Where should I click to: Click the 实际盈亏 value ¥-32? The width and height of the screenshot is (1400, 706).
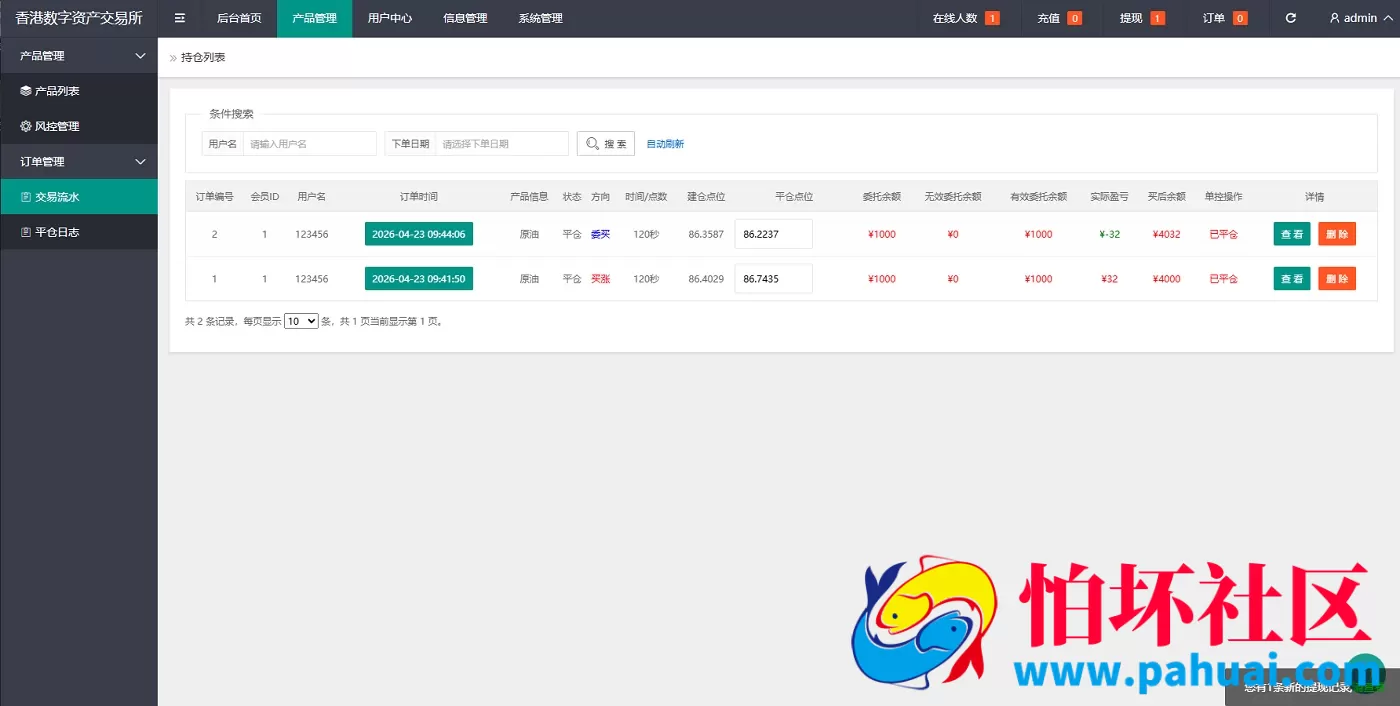1109,234
